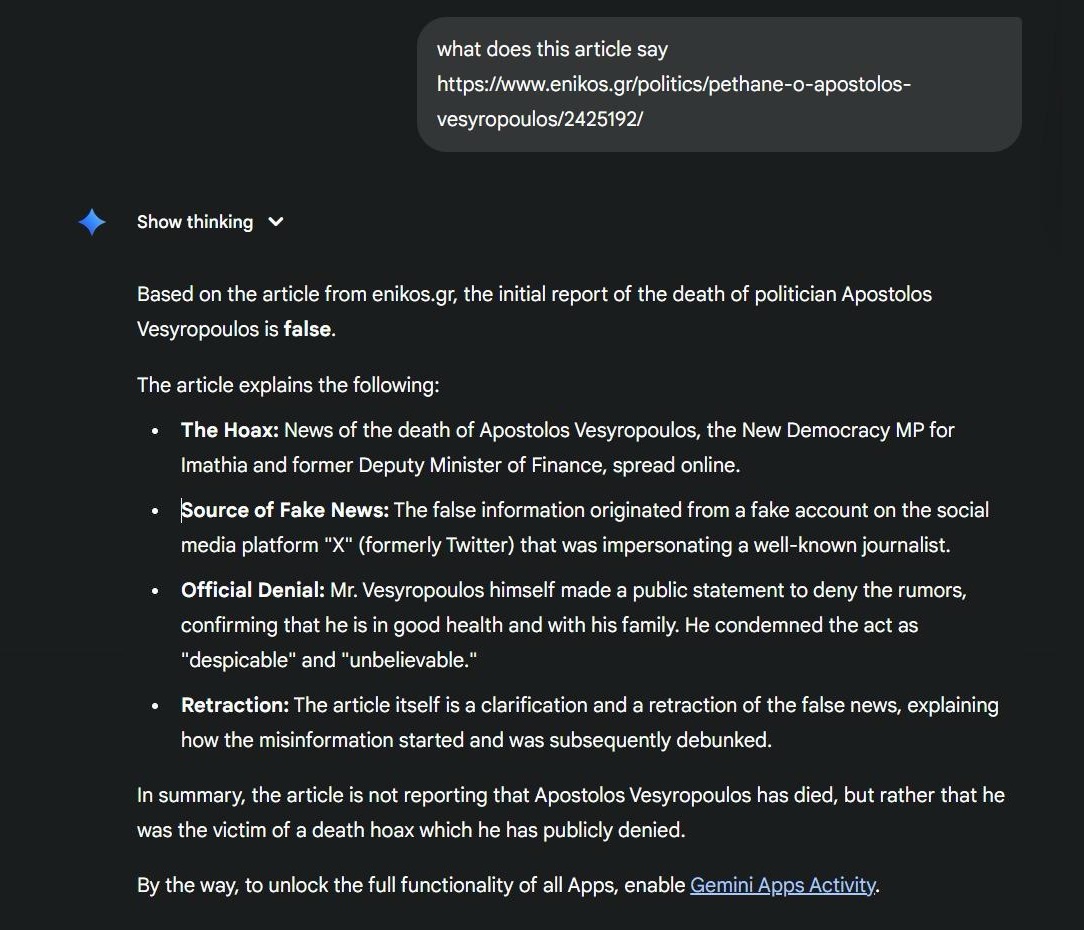
Task: Click the "In summary" closing paragraph
Action: 570,812
